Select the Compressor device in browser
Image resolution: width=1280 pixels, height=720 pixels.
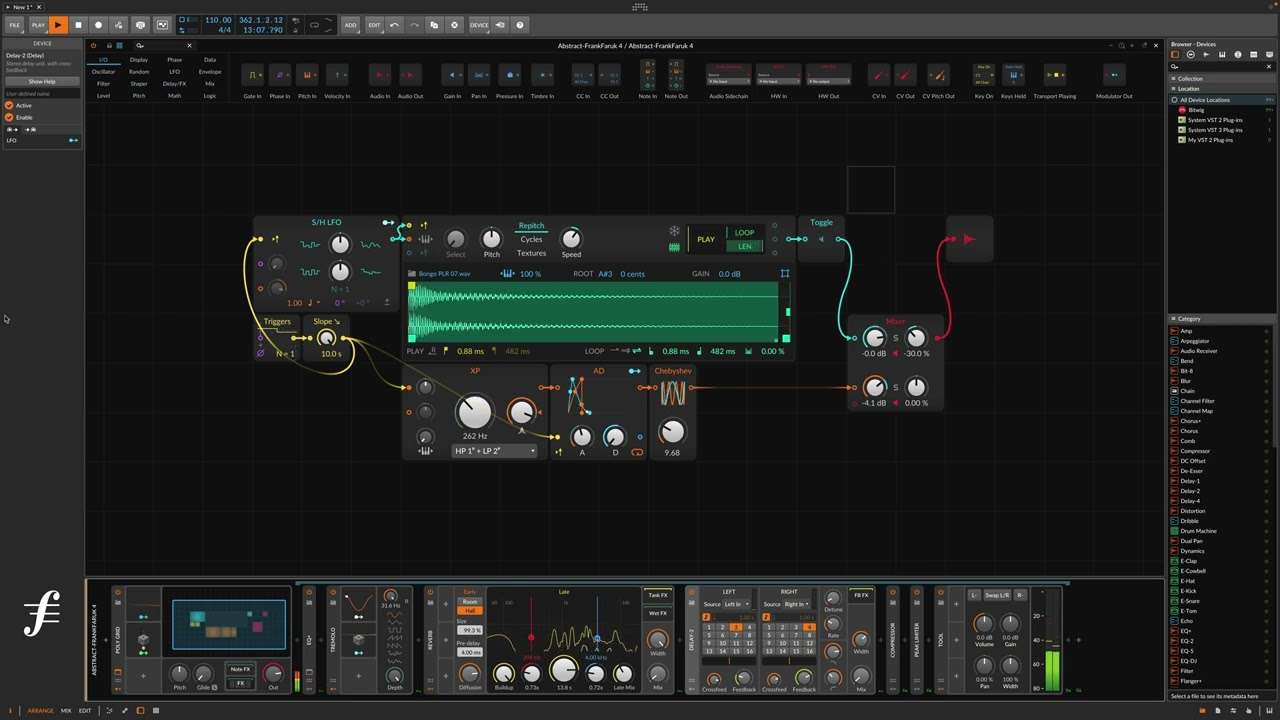click(x=1222, y=451)
